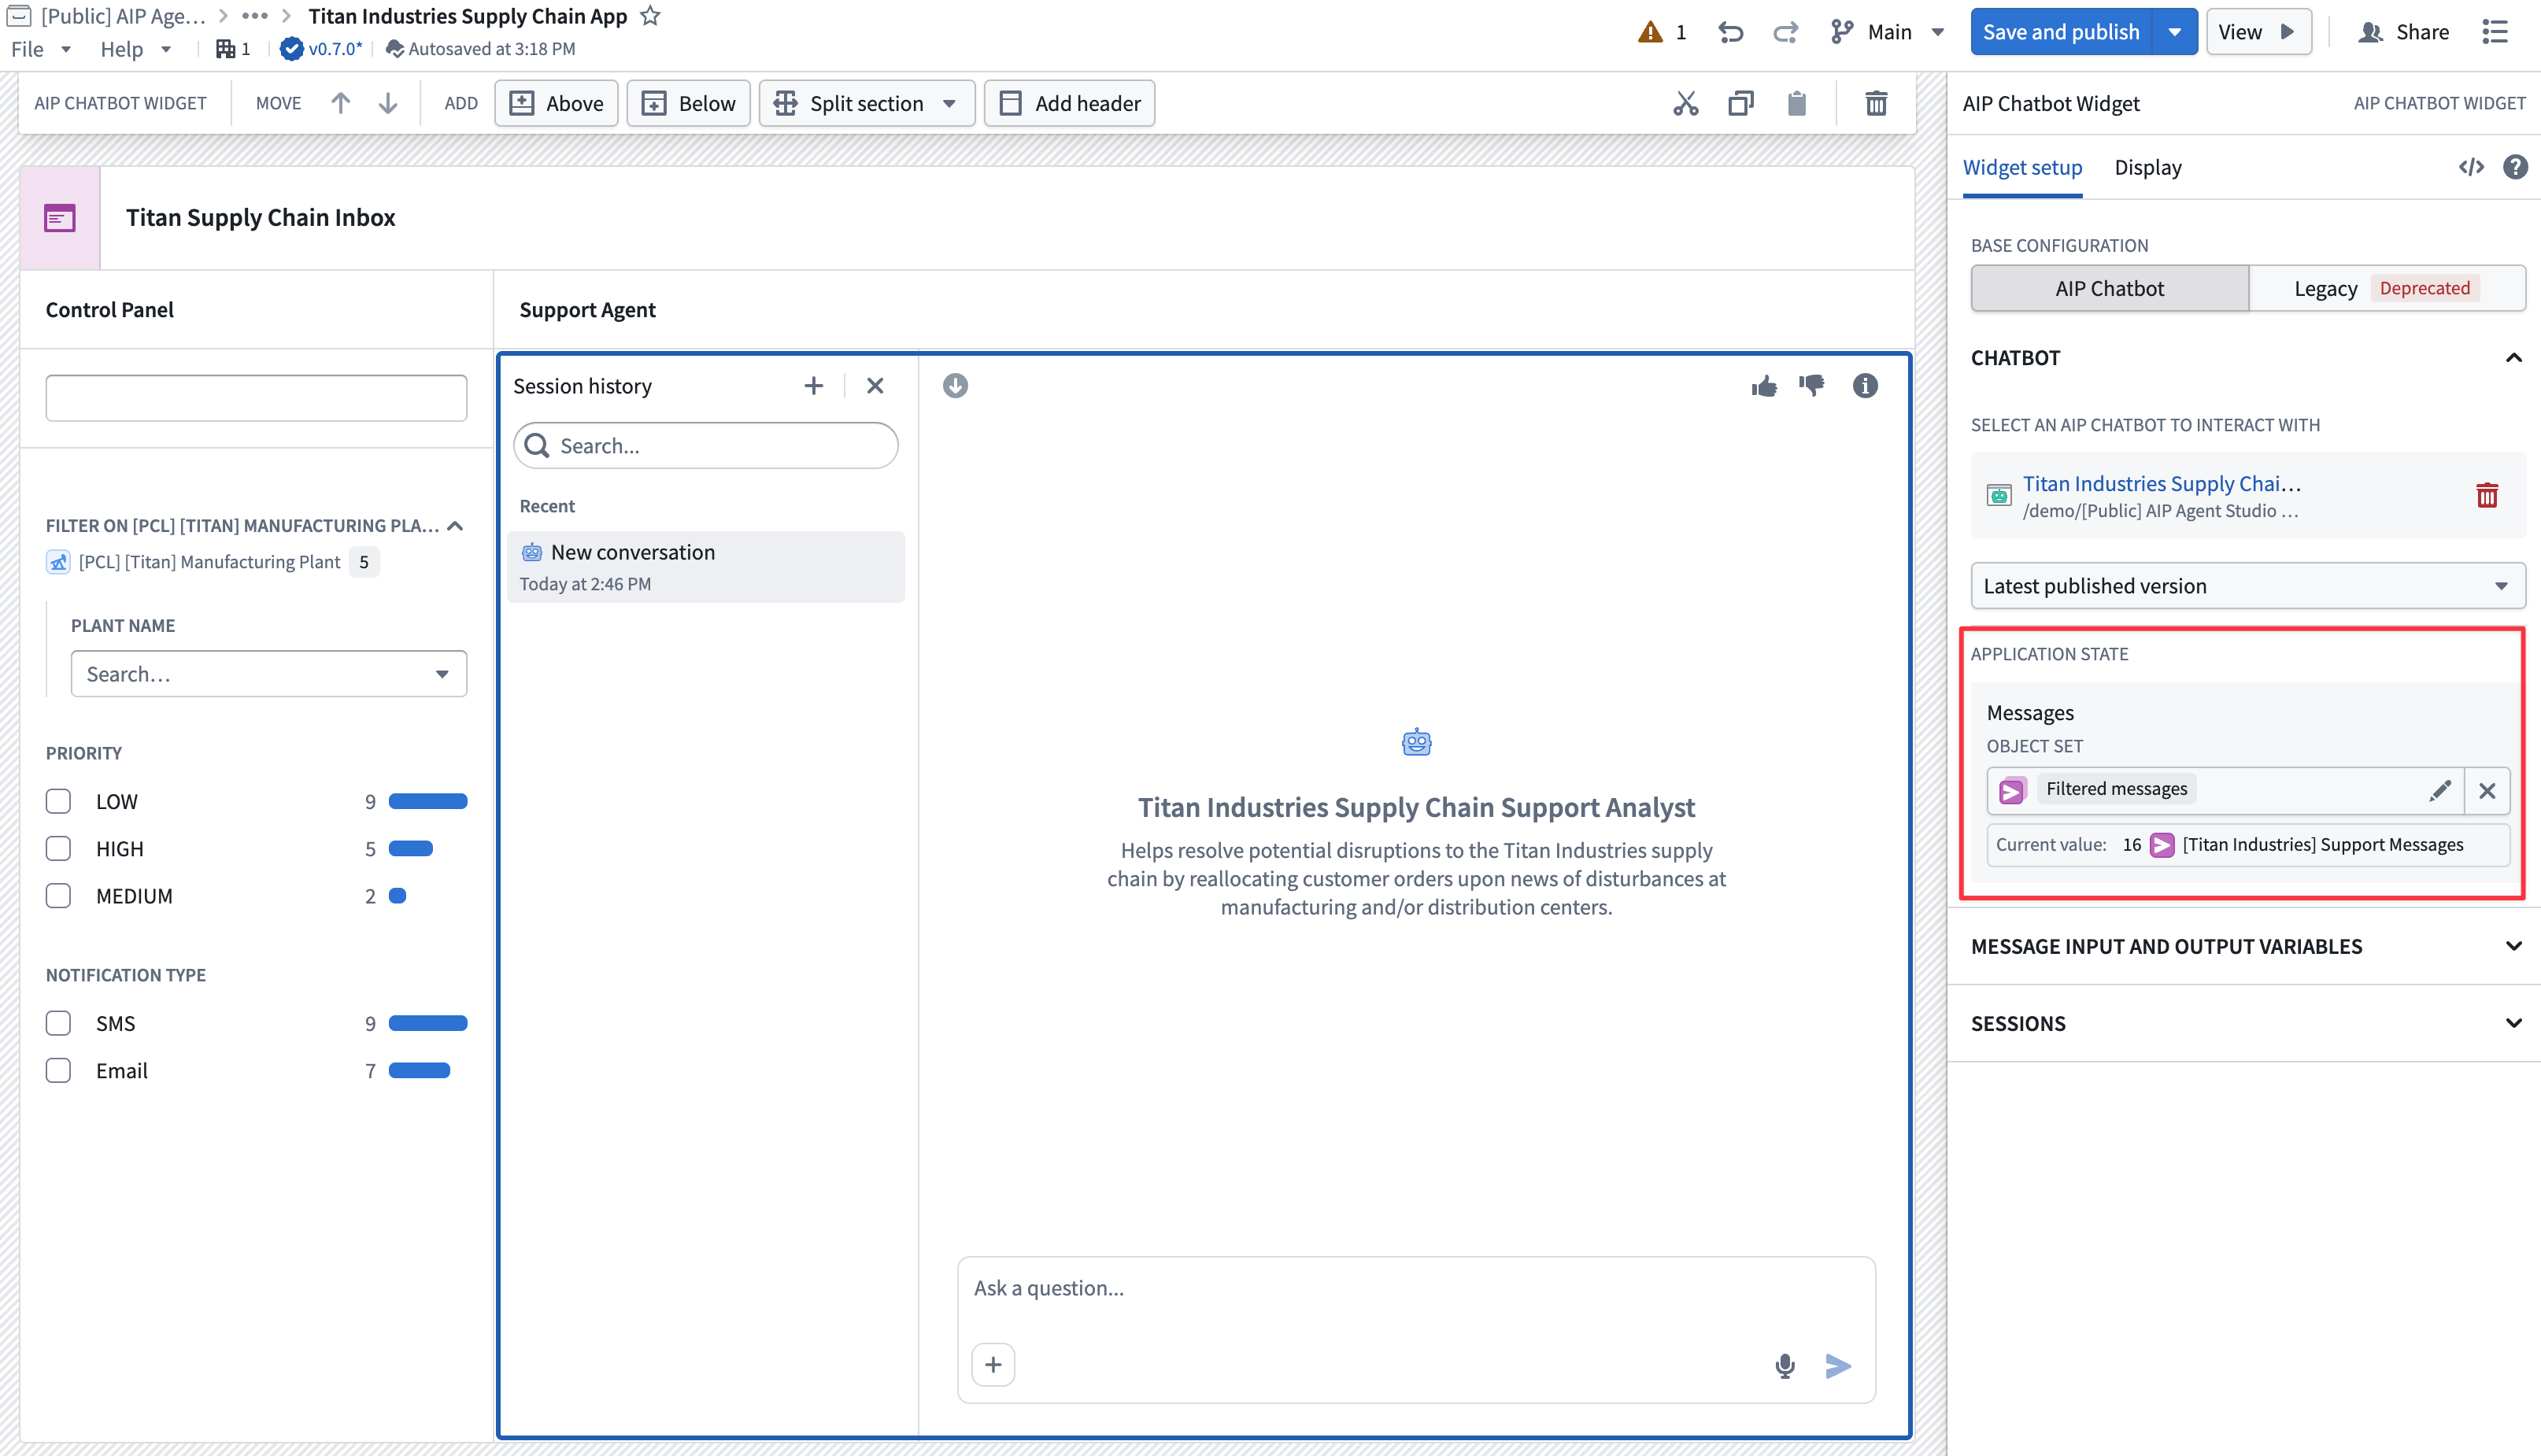The image size is (2541, 1456).
Task: Open the chatbot info tooltip
Action: pyautogui.click(x=1864, y=386)
